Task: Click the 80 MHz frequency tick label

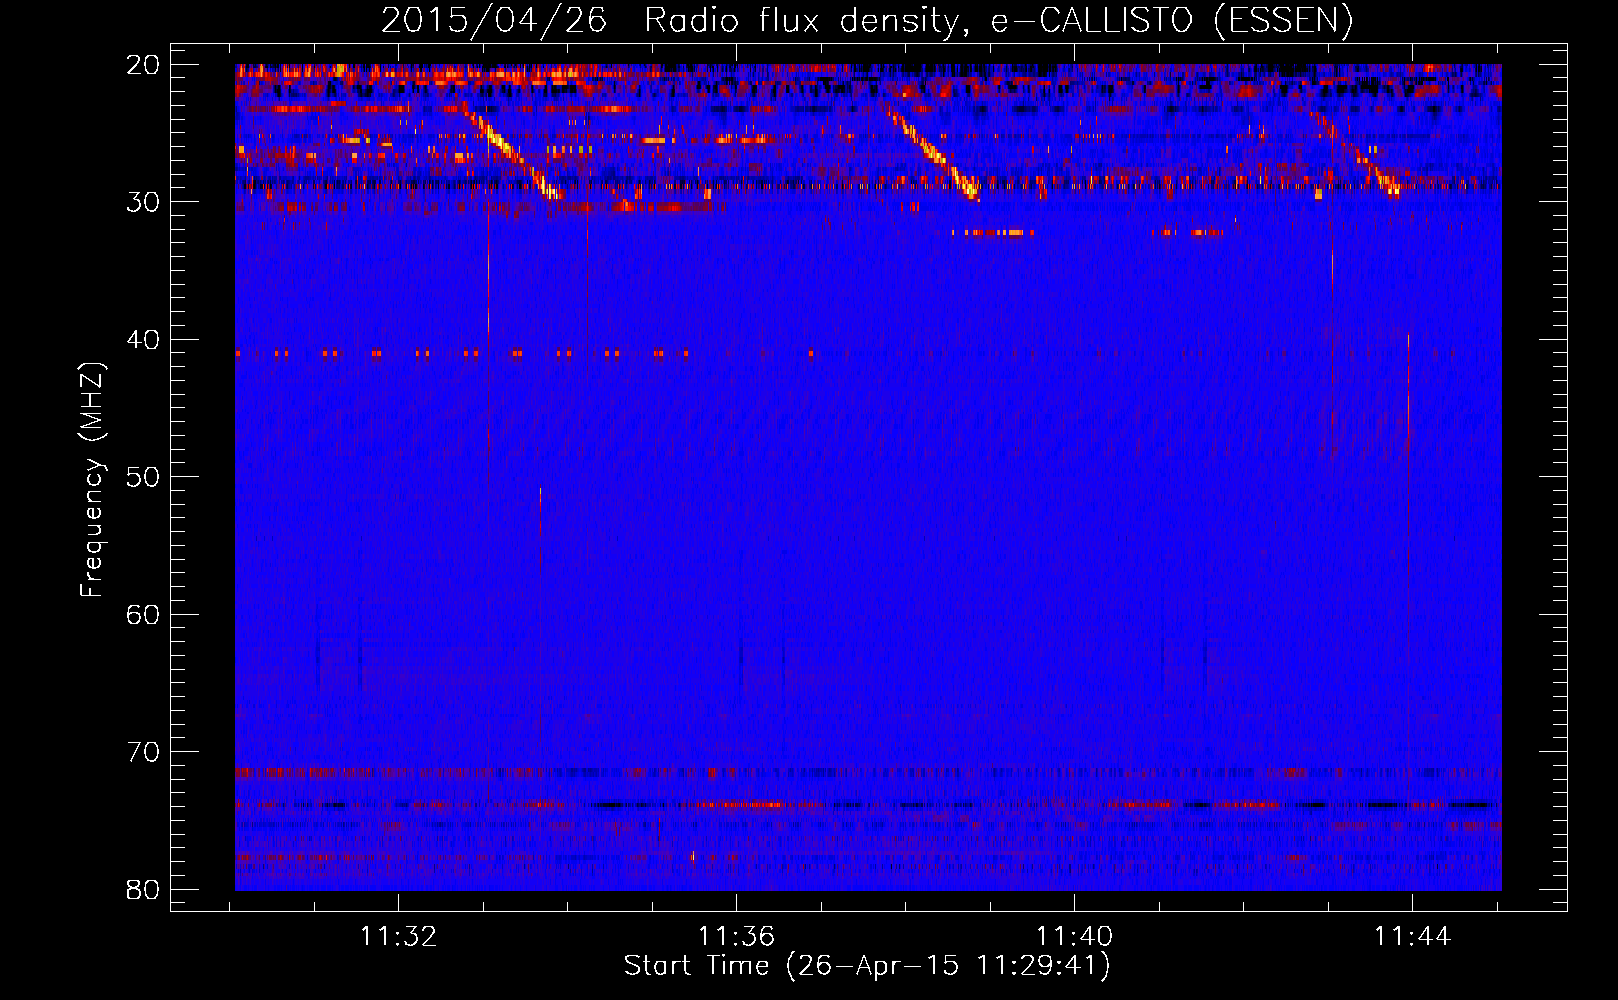Action: point(143,890)
